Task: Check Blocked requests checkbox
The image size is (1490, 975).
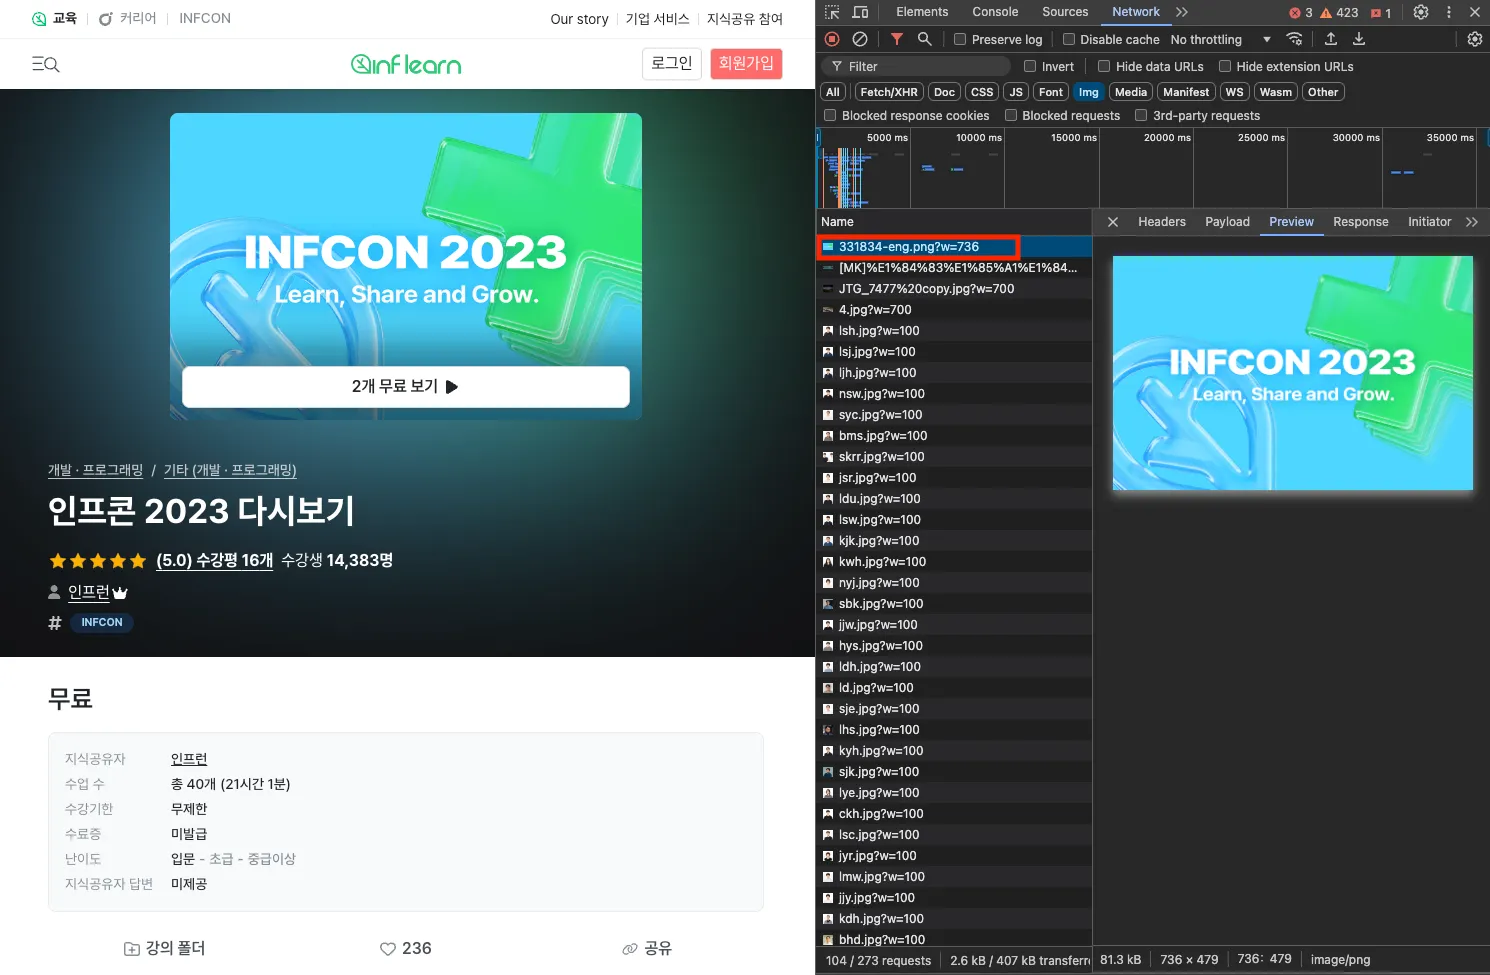Action: pos(1011,115)
